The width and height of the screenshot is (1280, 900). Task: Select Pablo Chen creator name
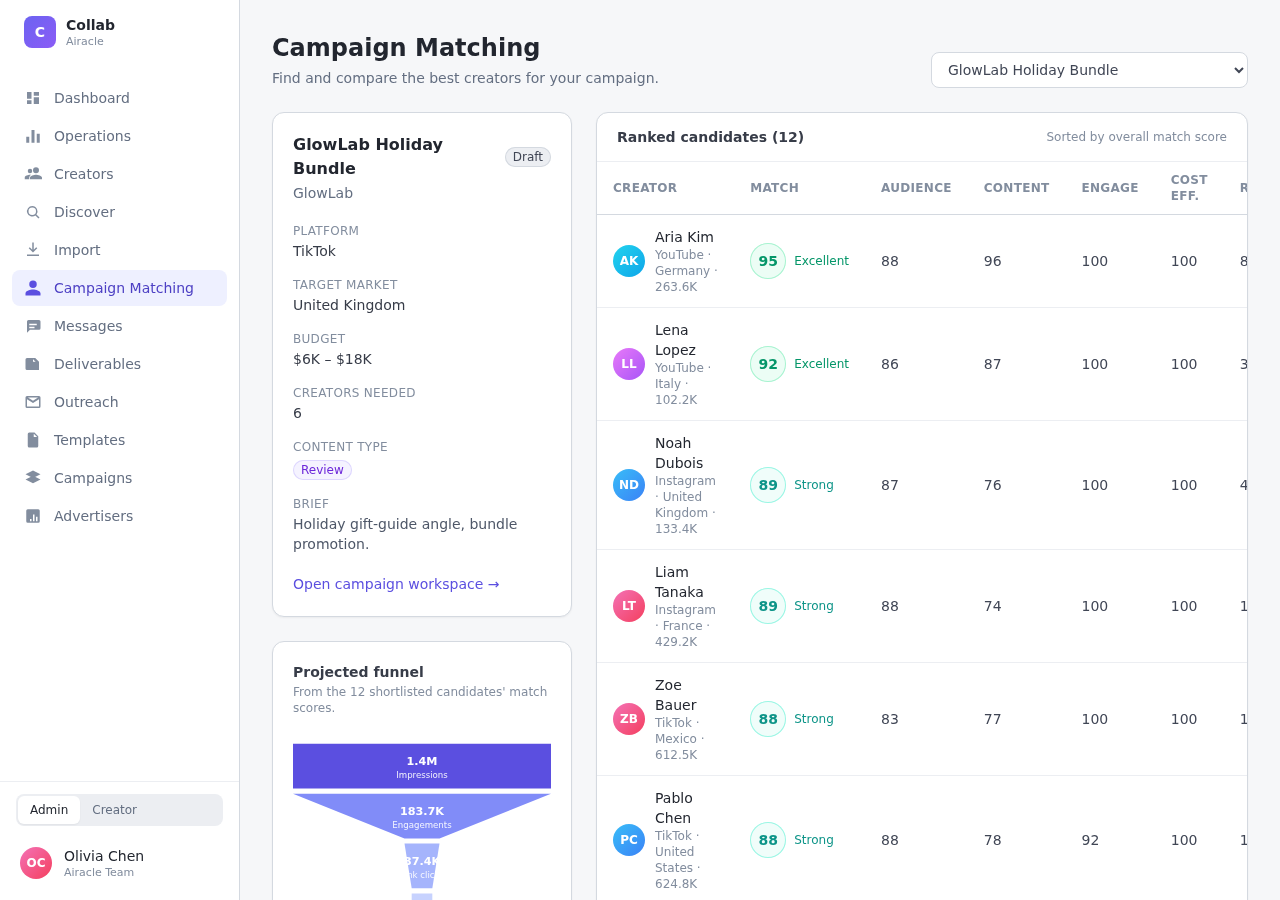point(674,808)
